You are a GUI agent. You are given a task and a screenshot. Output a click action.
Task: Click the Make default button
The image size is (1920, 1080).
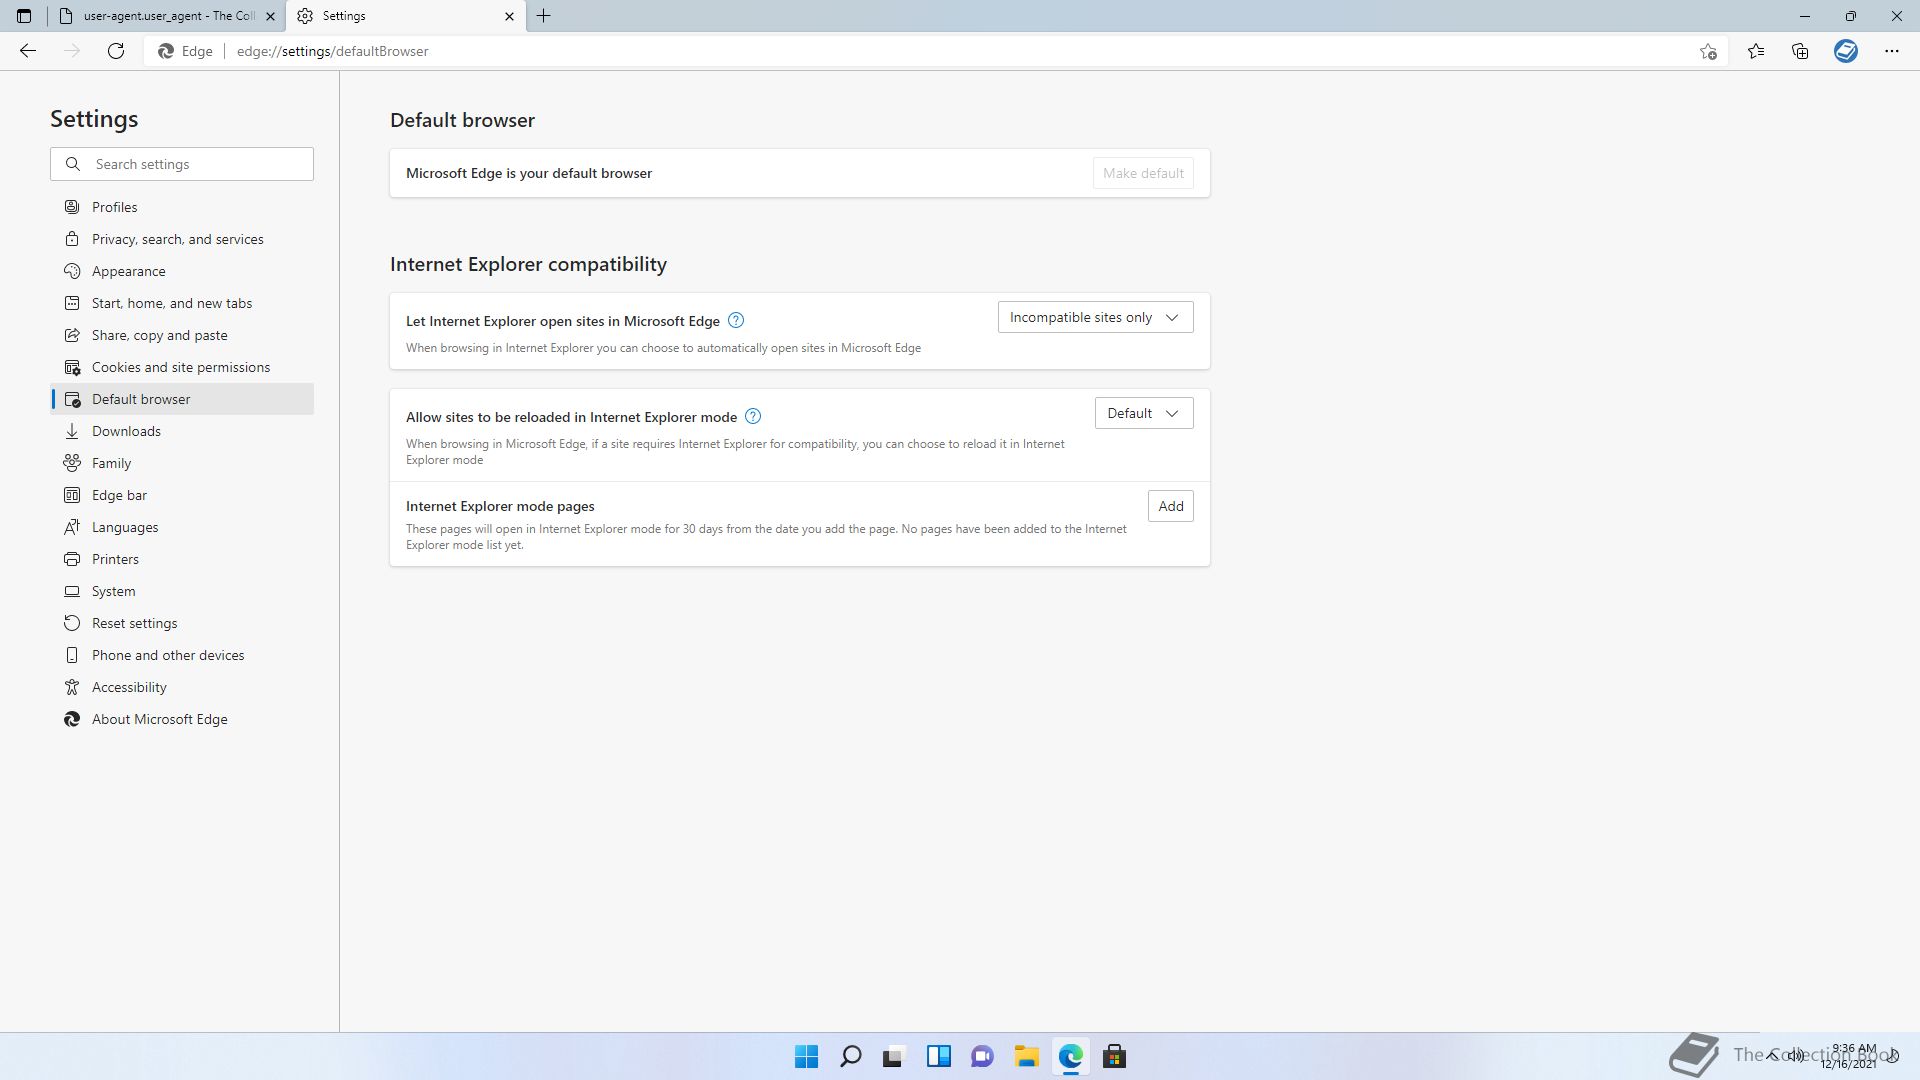(x=1143, y=173)
